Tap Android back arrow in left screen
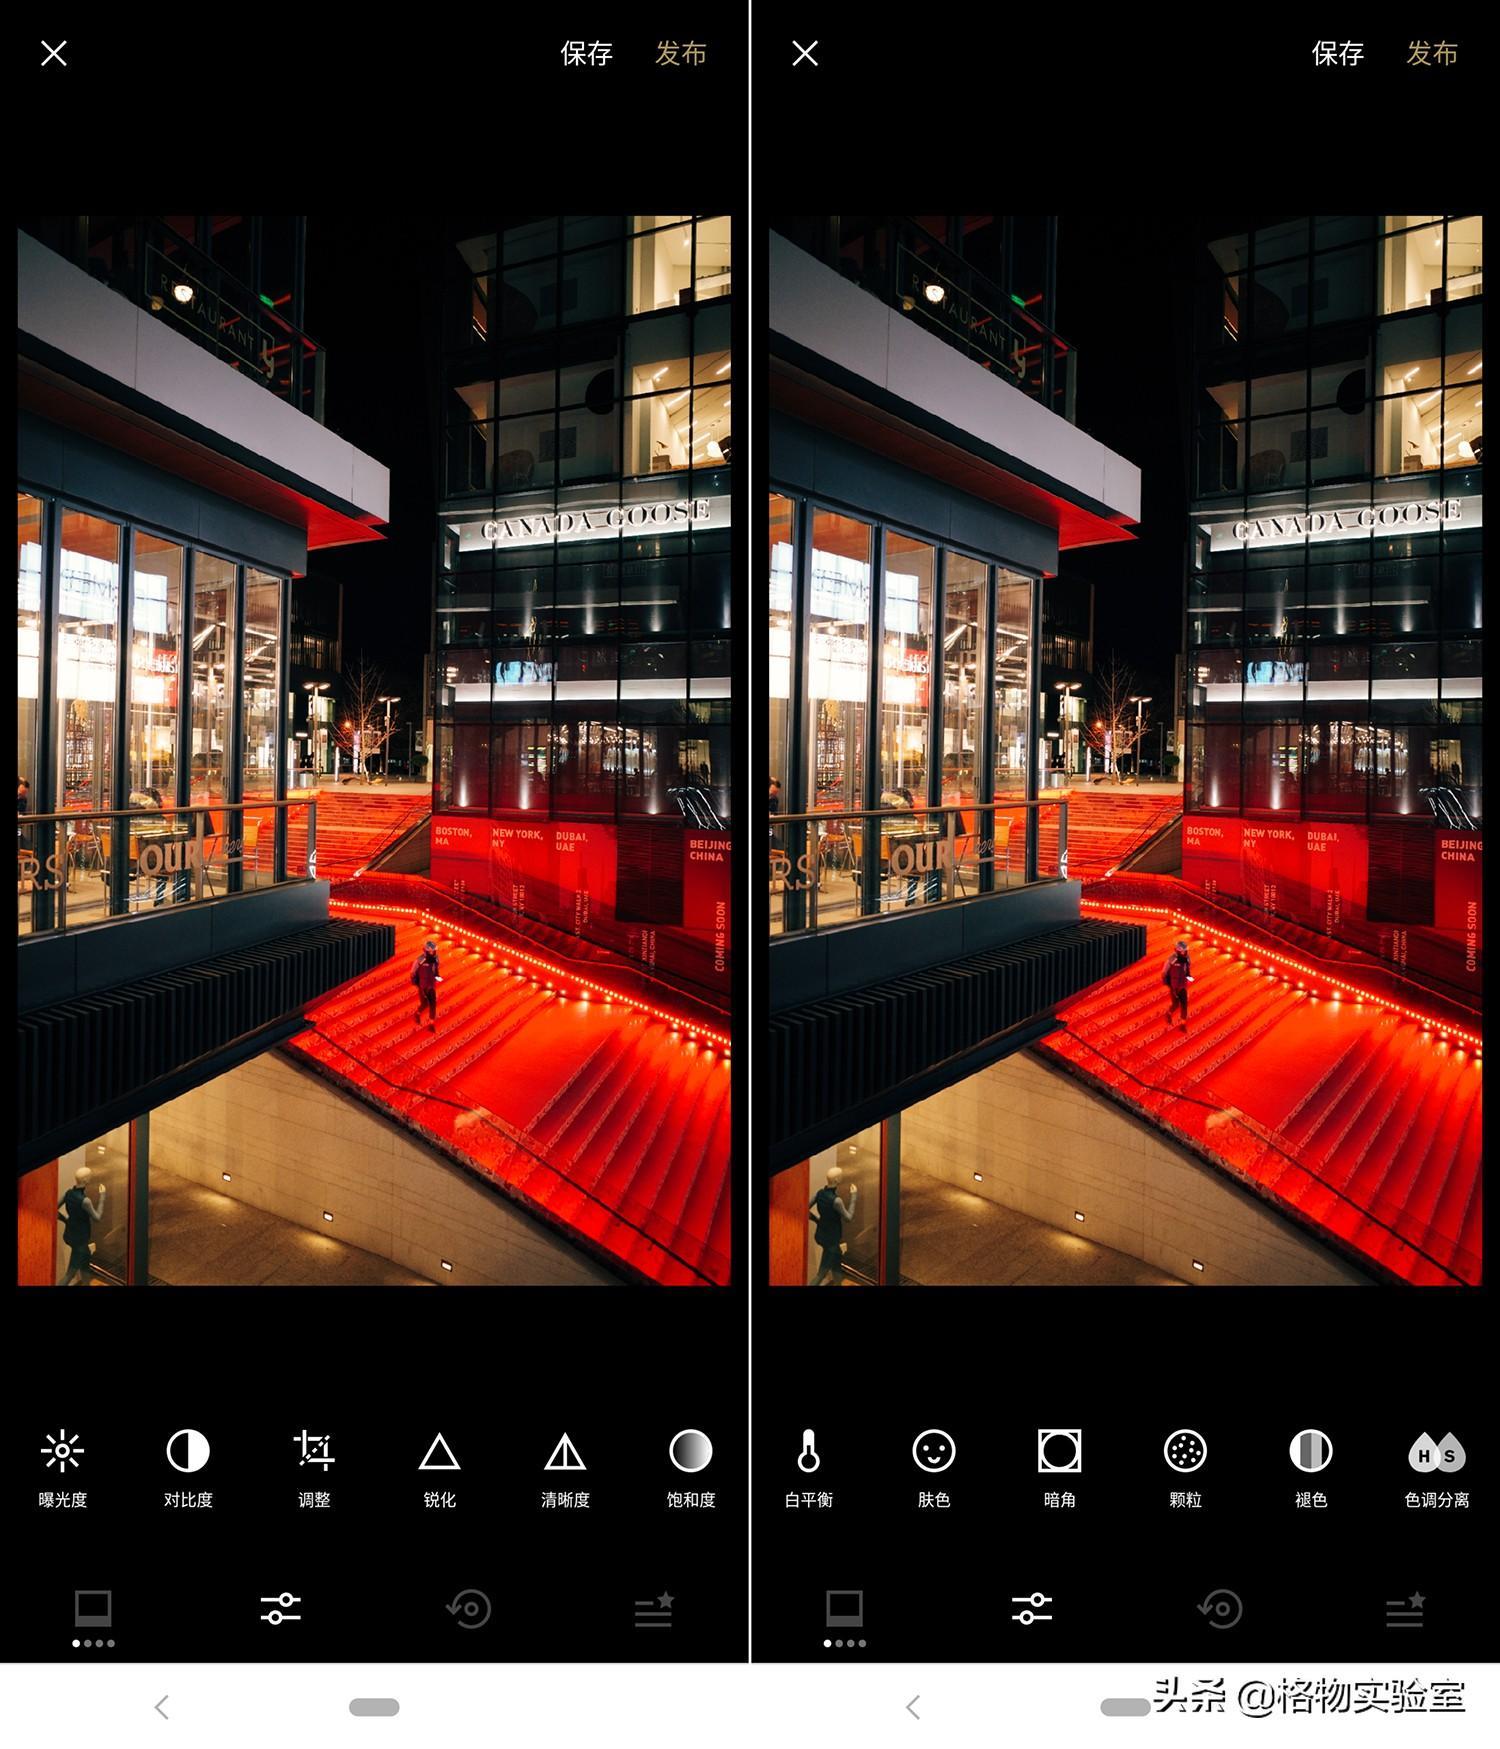 (161, 1707)
